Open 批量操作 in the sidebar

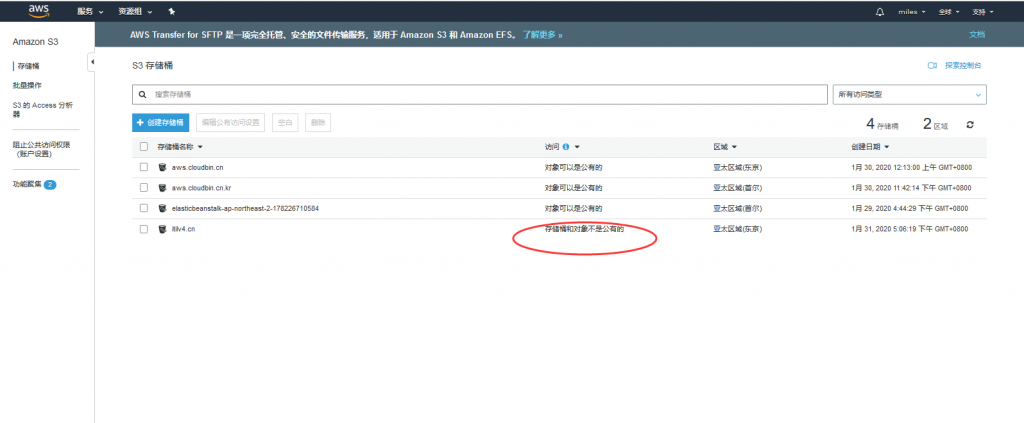pos(27,86)
